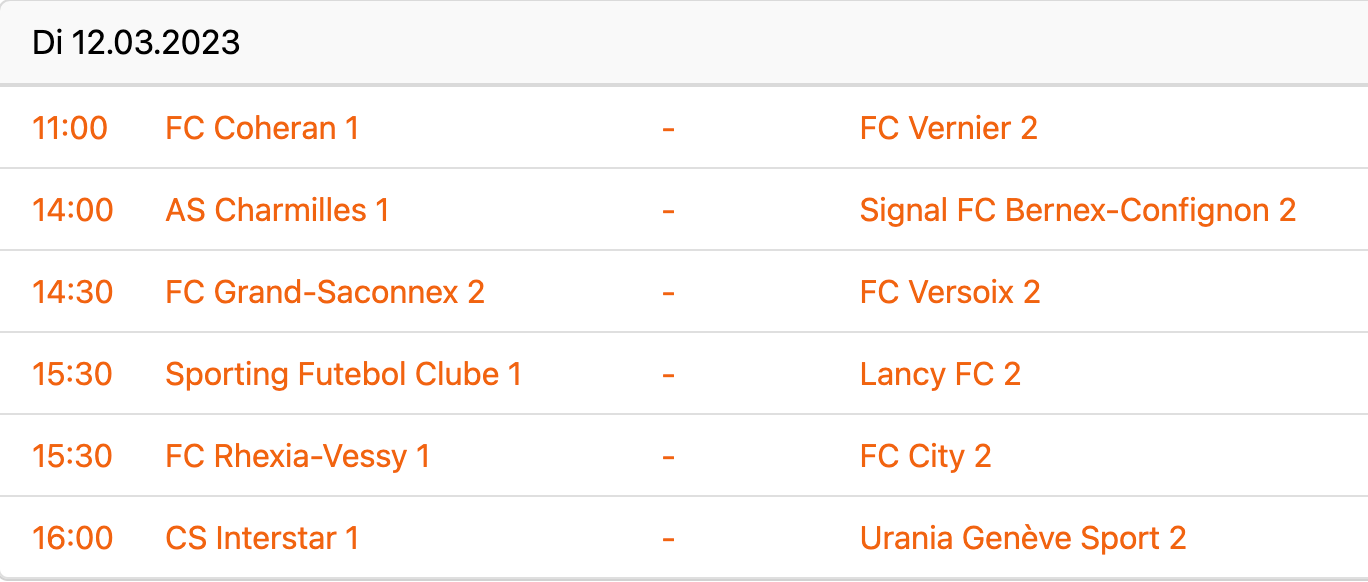Open the 14:00 match time link
Viewport: 1368px width, 582px height.
point(72,210)
